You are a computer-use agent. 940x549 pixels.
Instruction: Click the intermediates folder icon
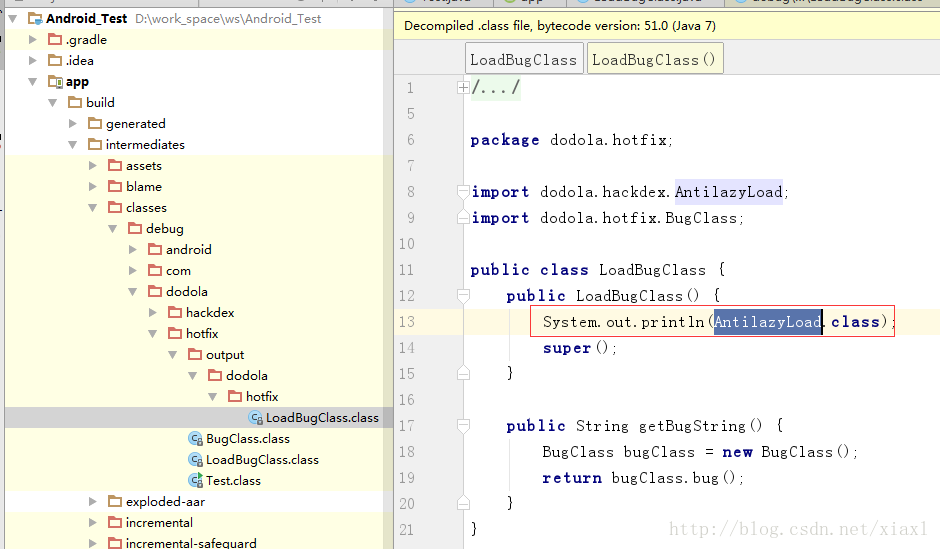pyautogui.click(x=95, y=144)
